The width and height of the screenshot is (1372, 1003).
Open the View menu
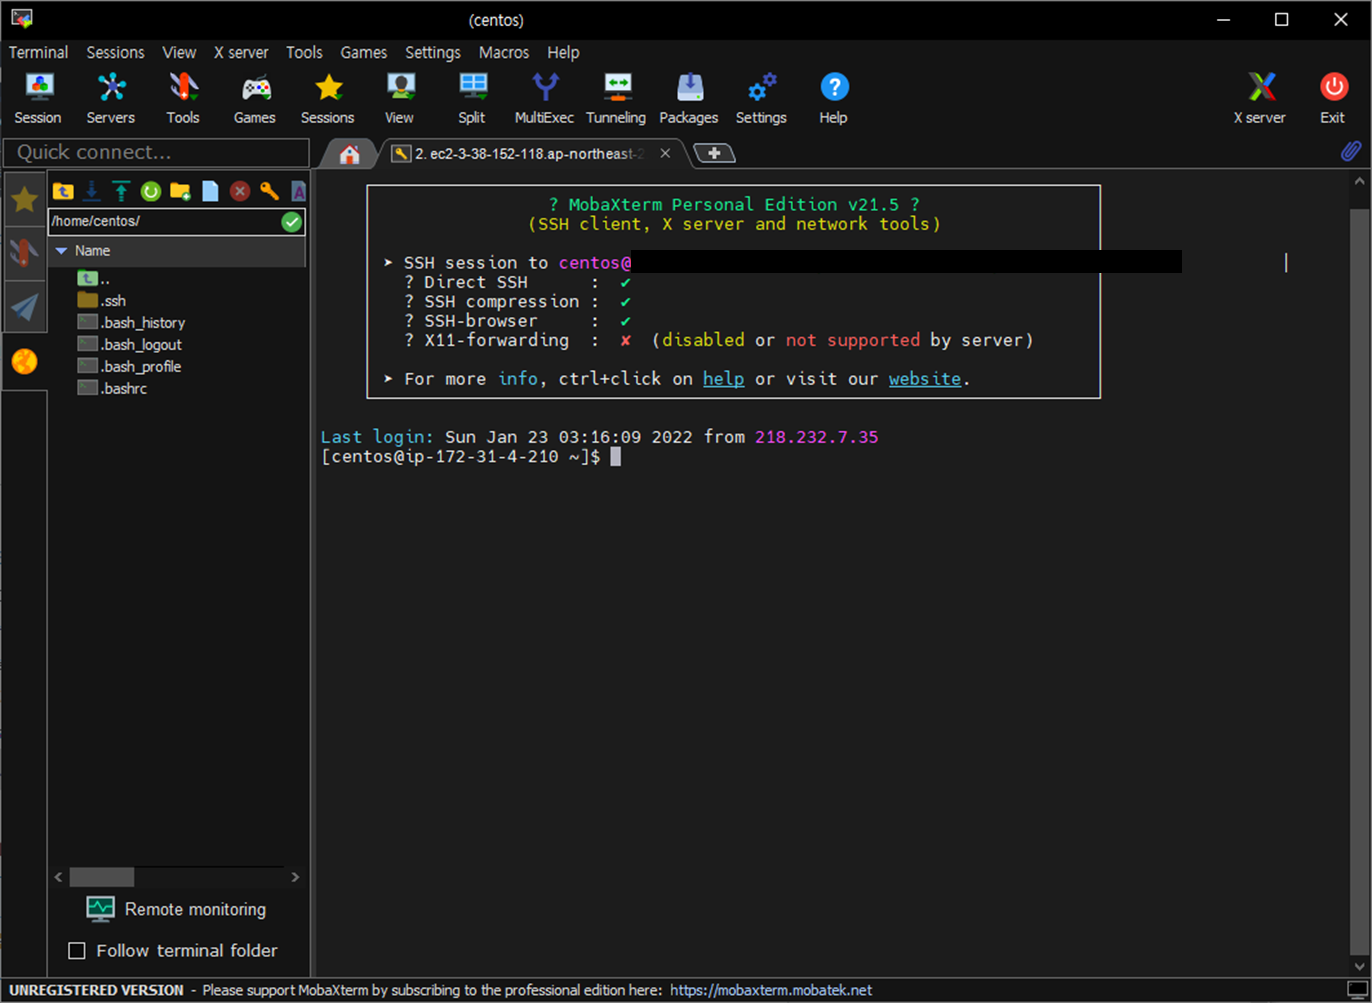point(180,52)
